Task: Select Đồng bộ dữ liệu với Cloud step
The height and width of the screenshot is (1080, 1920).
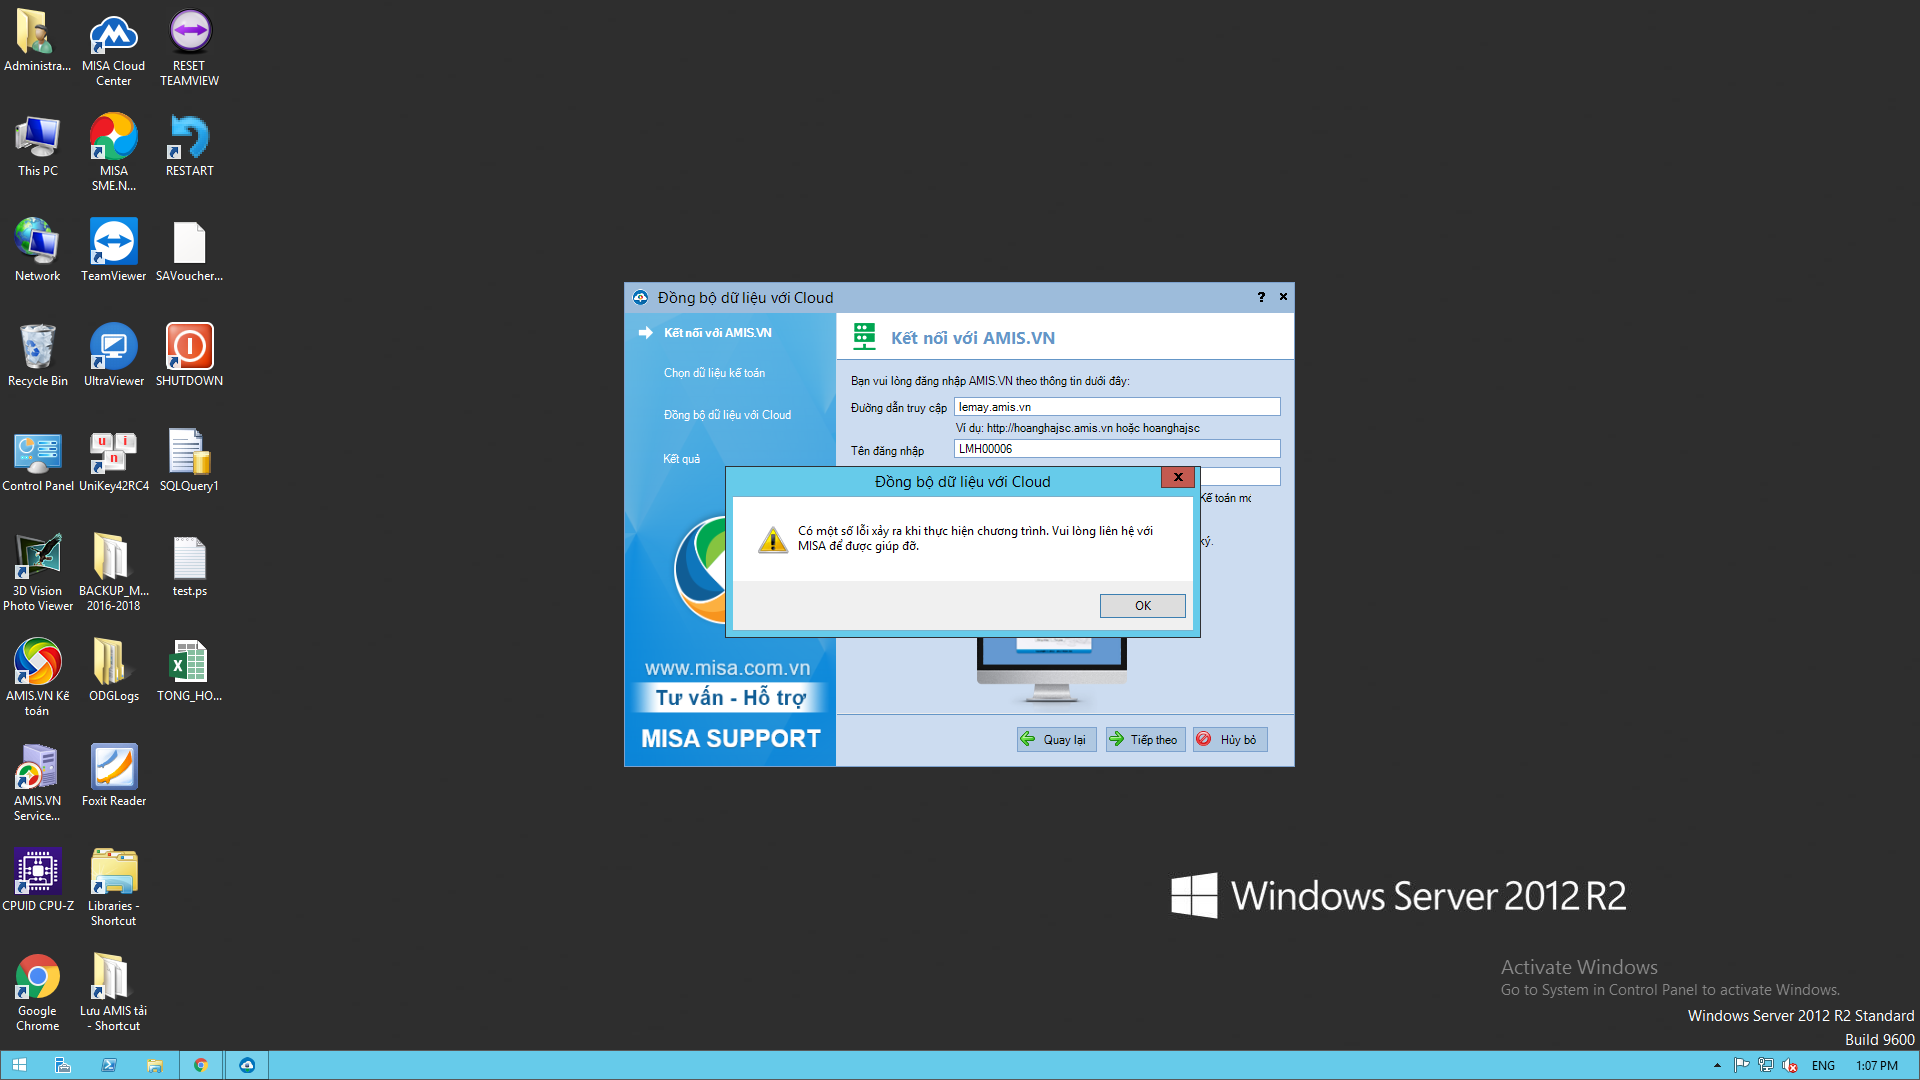Action: point(727,415)
